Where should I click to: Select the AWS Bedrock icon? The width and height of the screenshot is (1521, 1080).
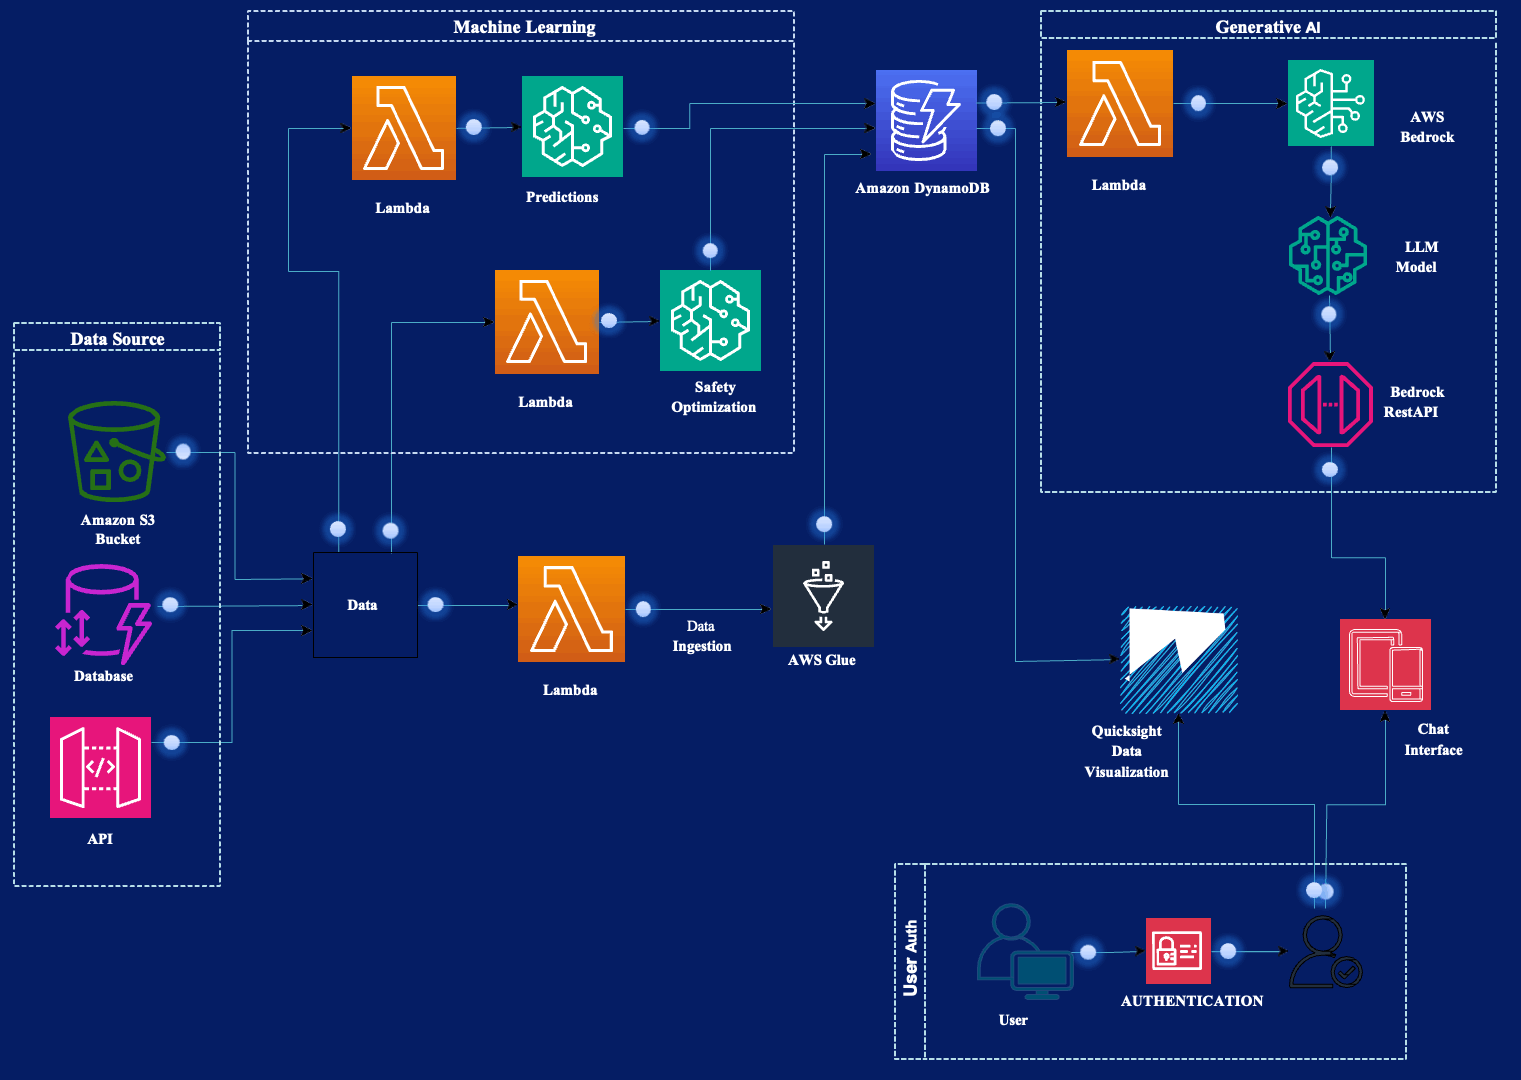pos(1330,103)
